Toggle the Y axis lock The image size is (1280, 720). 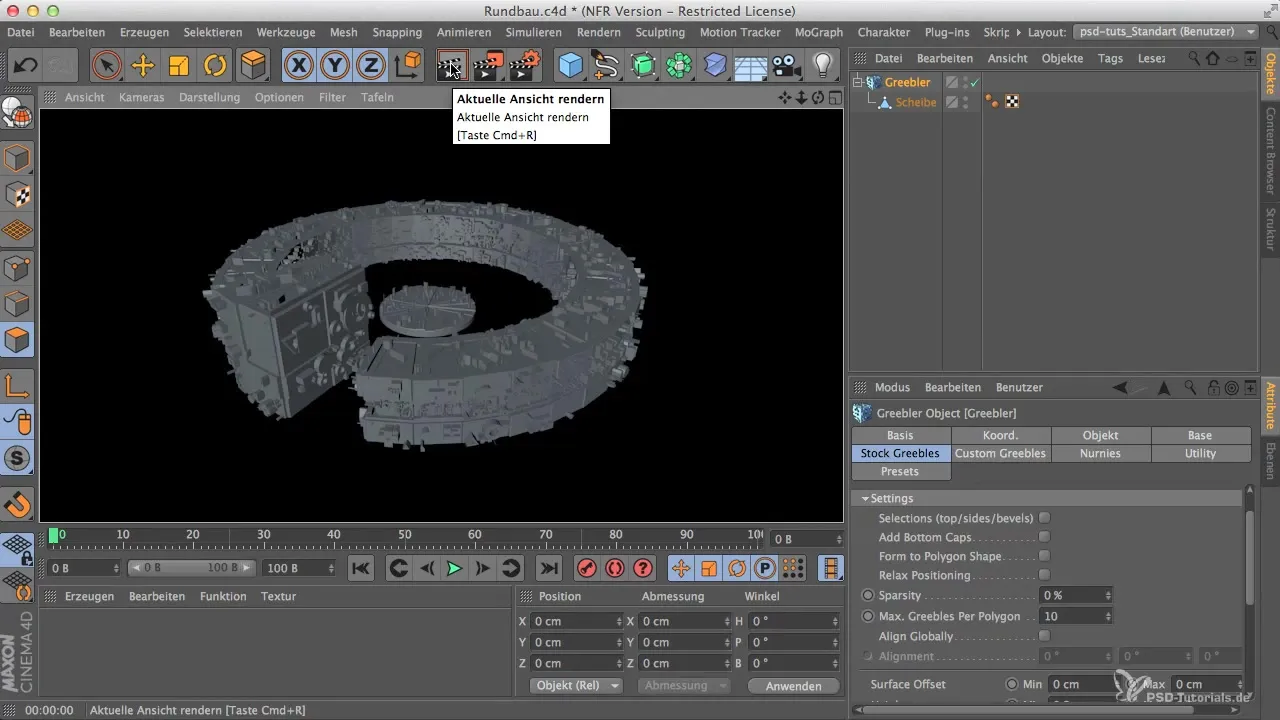(x=335, y=66)
